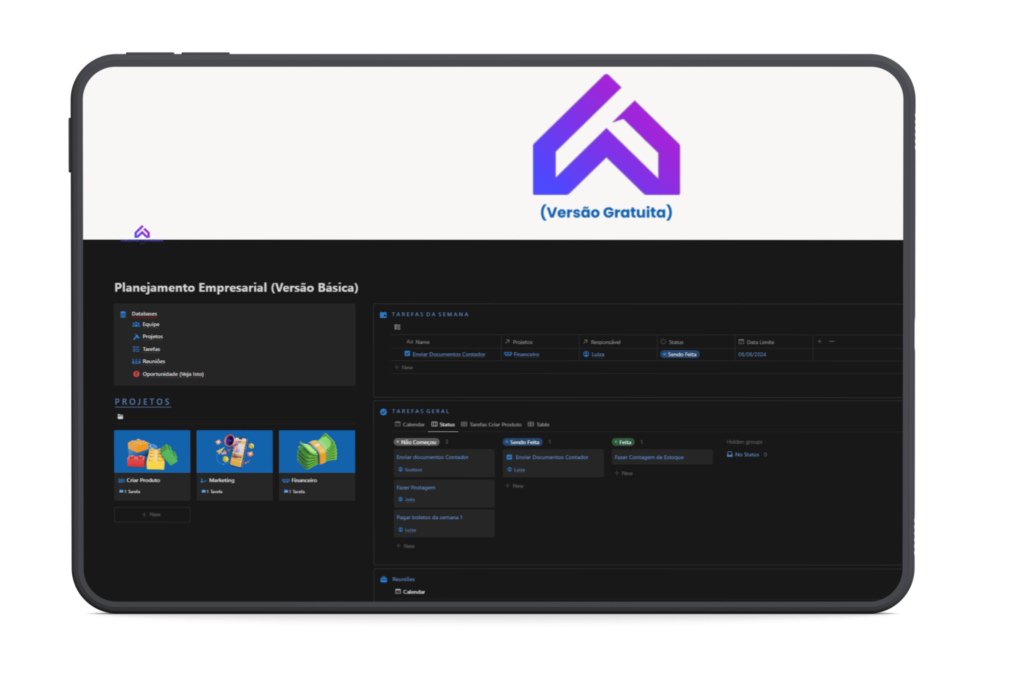Toggle checkbox on Sendo Feita board card
This screenshot has width=1024, height=683.
[509, 457]
